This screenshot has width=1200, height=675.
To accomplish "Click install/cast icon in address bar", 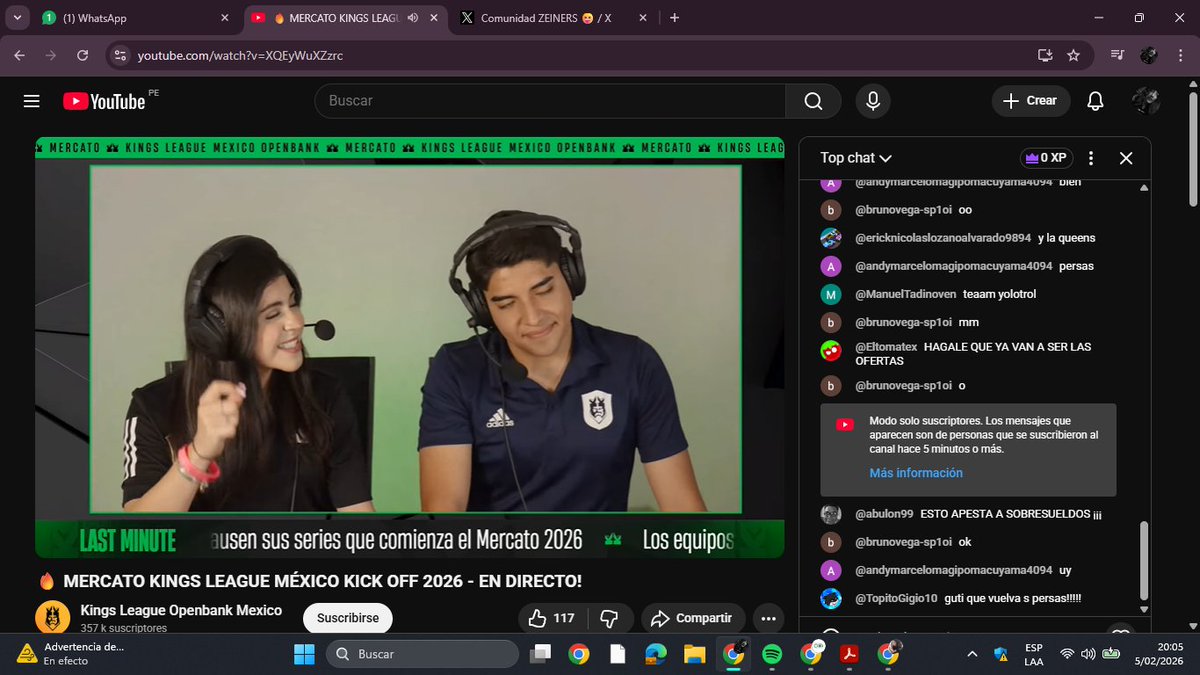I will 1045,56.
